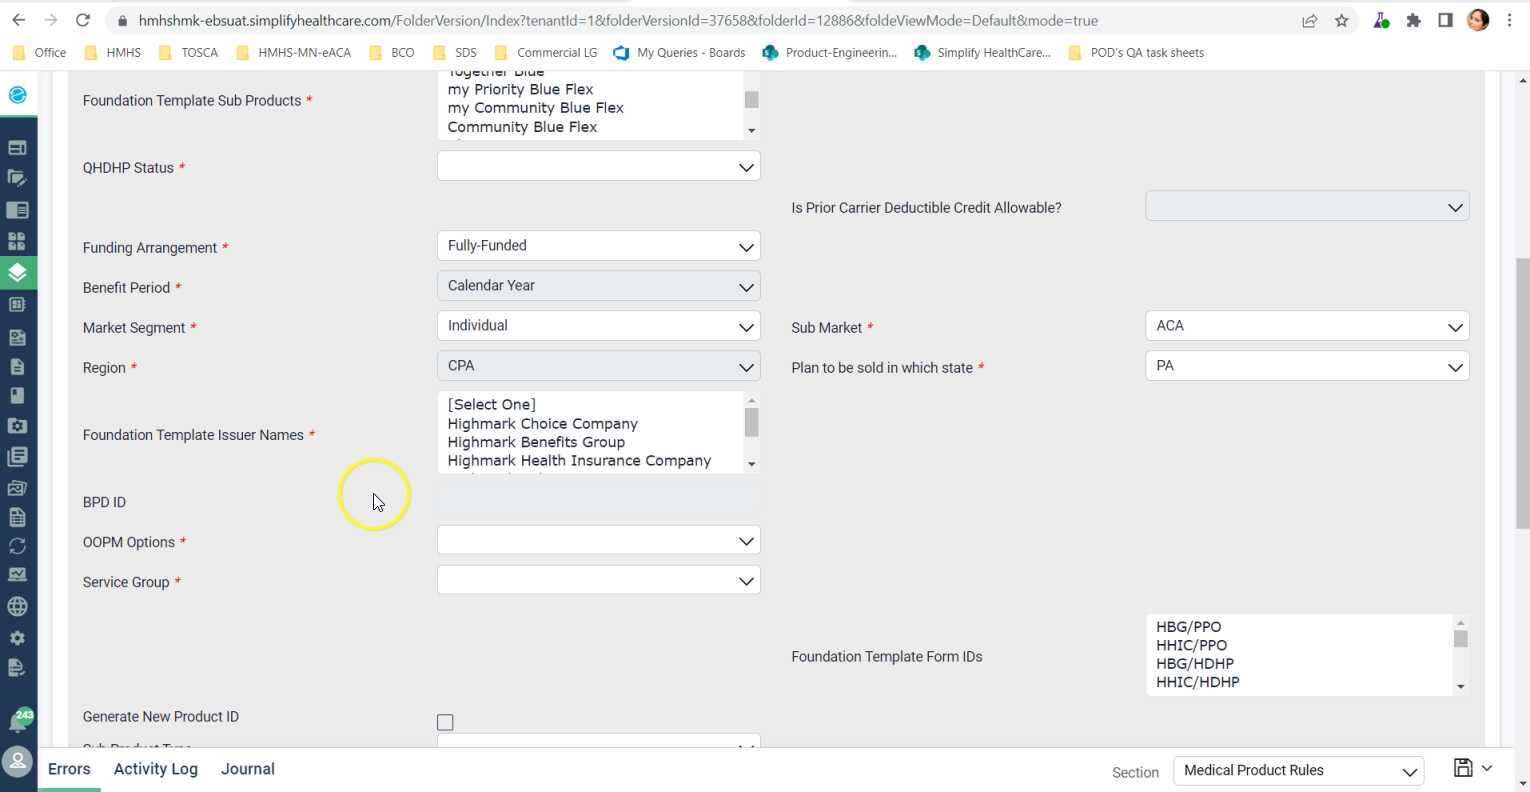Click the sync arrows icon in sidebar
1530x792 pixels.
click(17, 546)
